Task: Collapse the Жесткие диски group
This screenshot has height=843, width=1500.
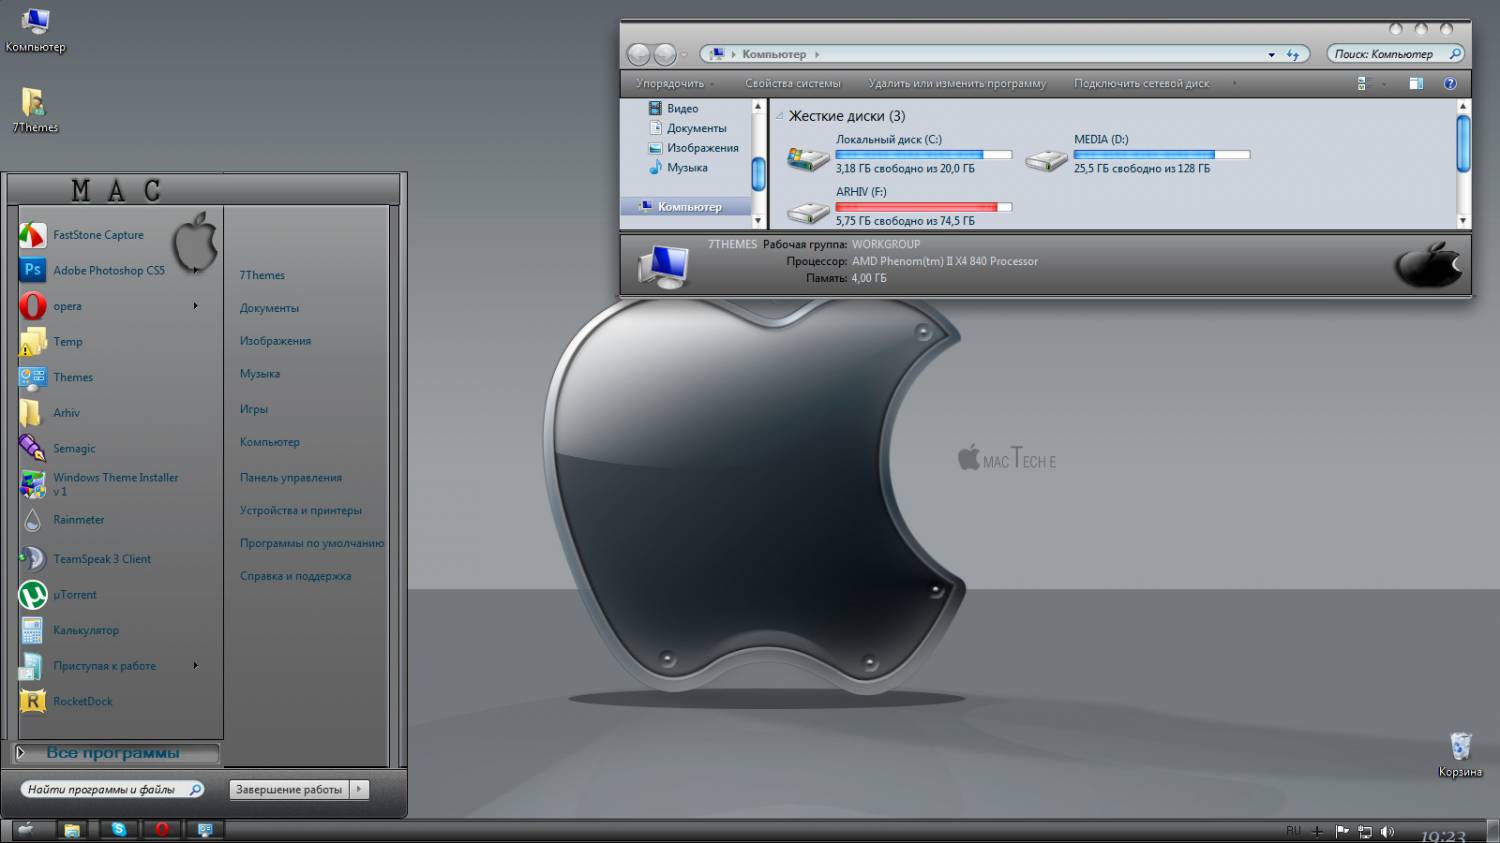Action: pos(780,116)
